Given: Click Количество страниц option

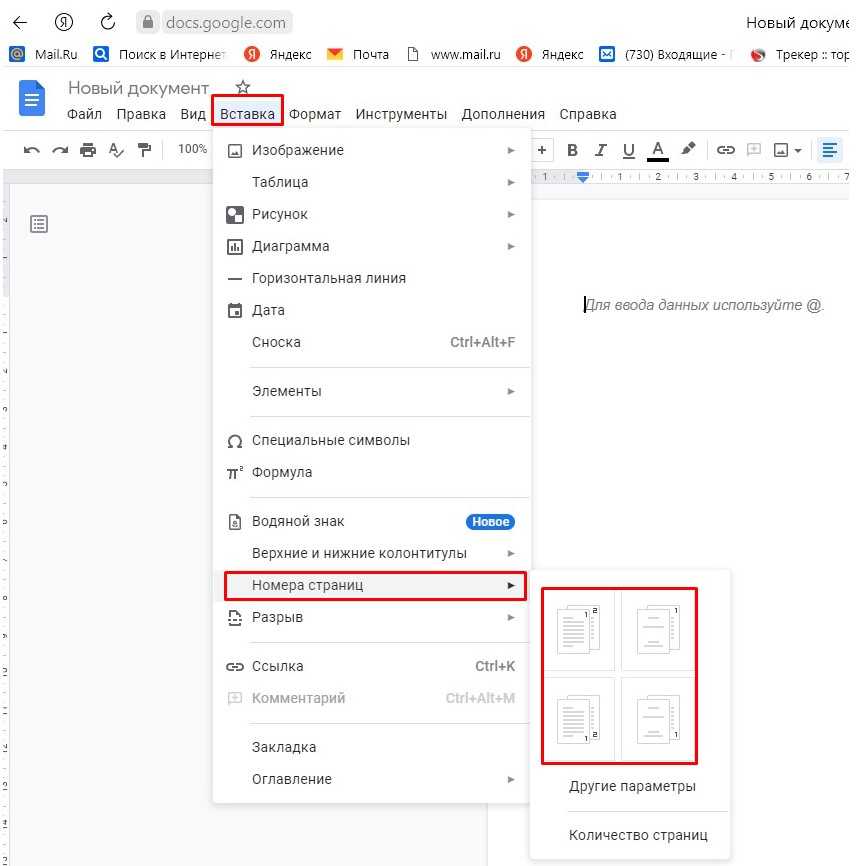Looking at the screenshot, I should click(x=638, y=835).
